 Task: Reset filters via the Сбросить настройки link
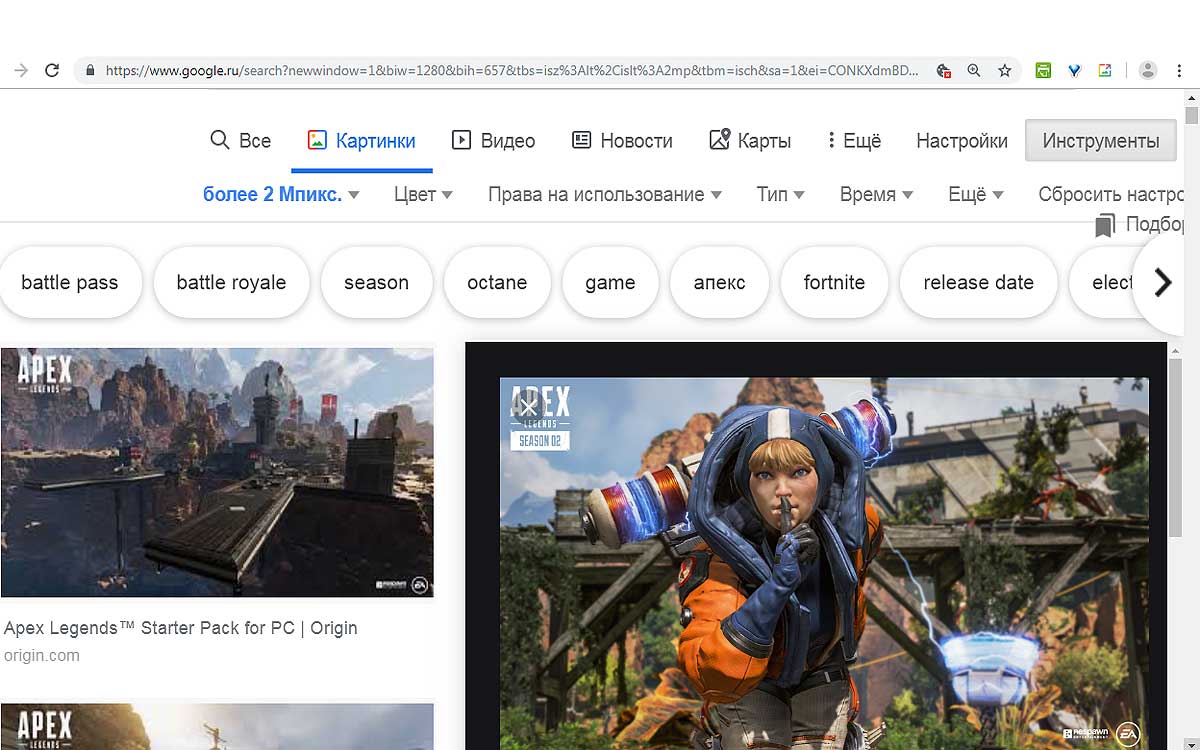pos(1110,195)
